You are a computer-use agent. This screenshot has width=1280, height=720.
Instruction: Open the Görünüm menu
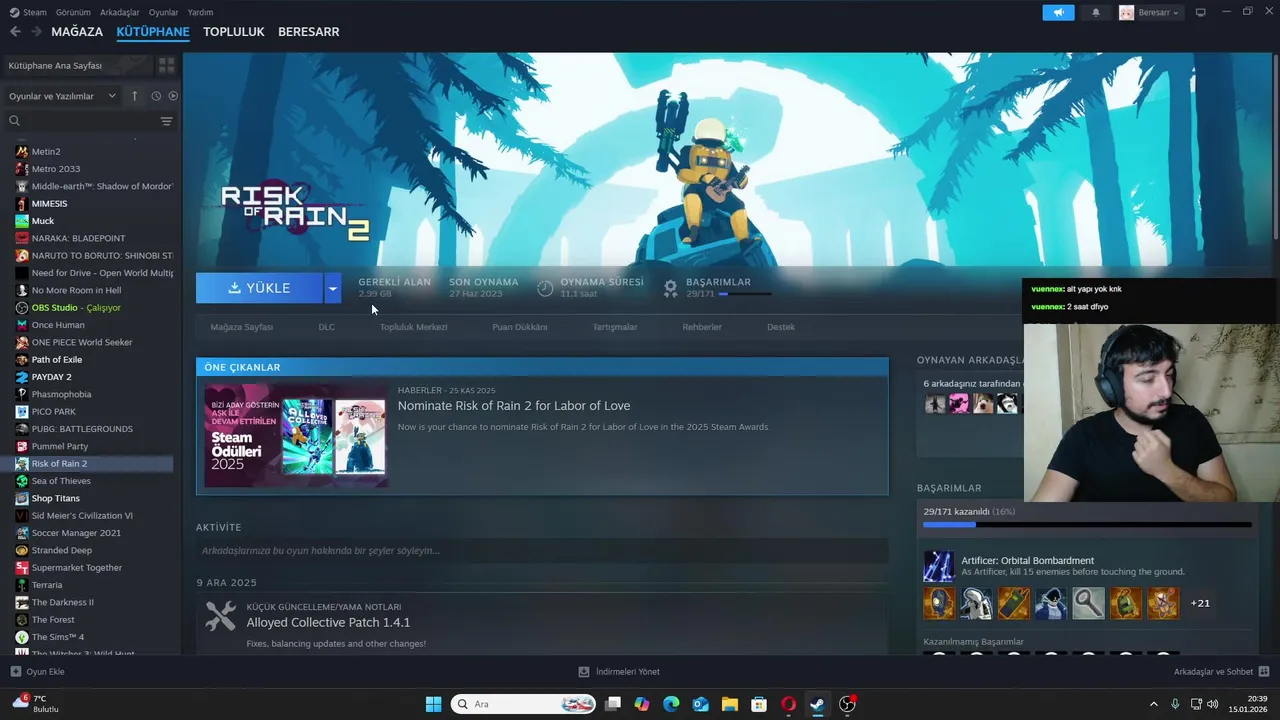click(73, 12)
